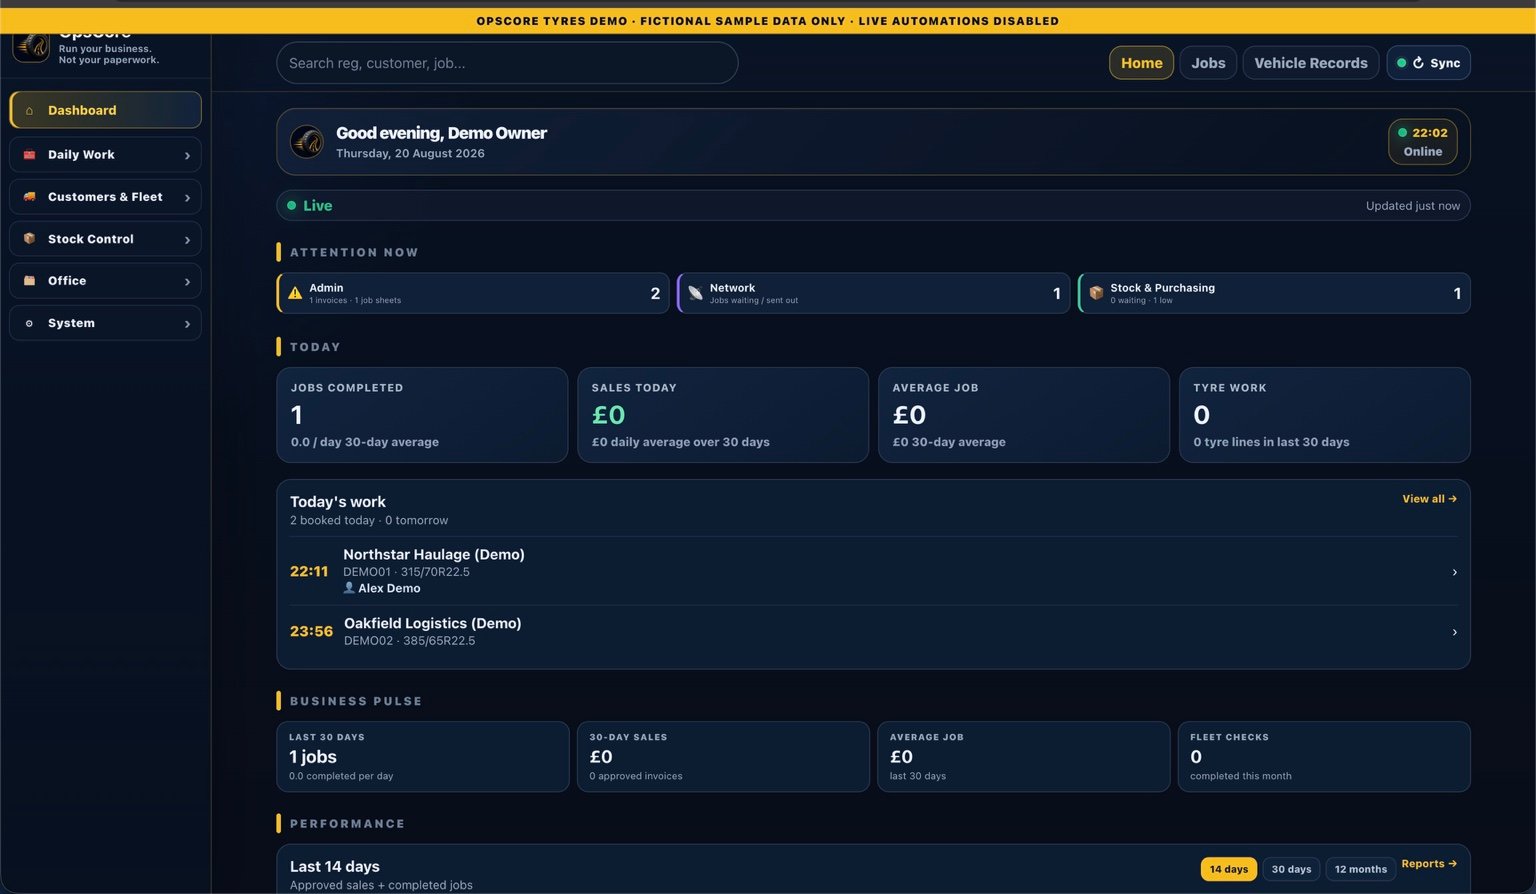Viewport: 1536px width, 894px height.
Task: Click the Sales Today £0 value
Action: point(608,415)
